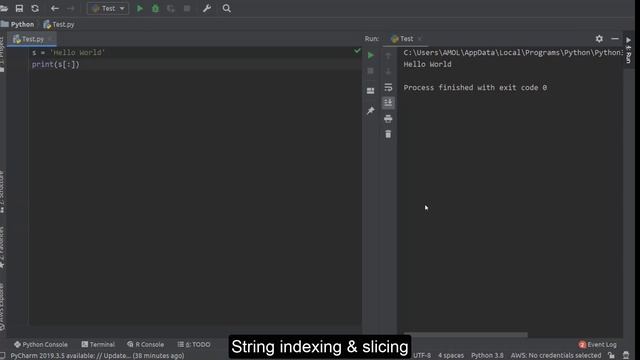Image resolution: width=640 pixels, height=360 pixels.
Task: Select Test.py in navigation breadcrumb
Action: [59, 24]
